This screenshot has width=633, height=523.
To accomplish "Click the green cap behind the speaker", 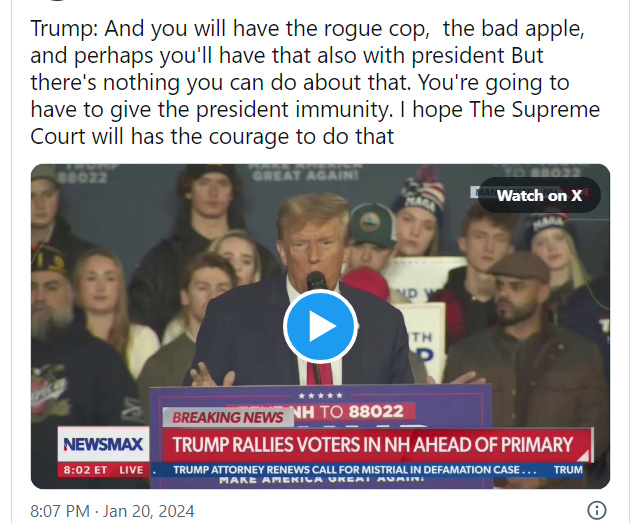I will 372,225.
